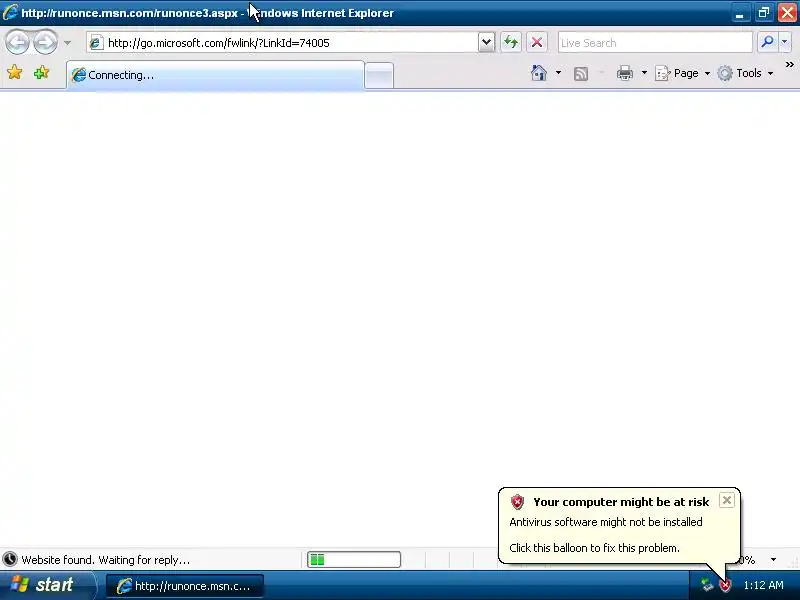Click the status bar loading progress bar
Screen dimensions: 800x600
click(354, 560)
